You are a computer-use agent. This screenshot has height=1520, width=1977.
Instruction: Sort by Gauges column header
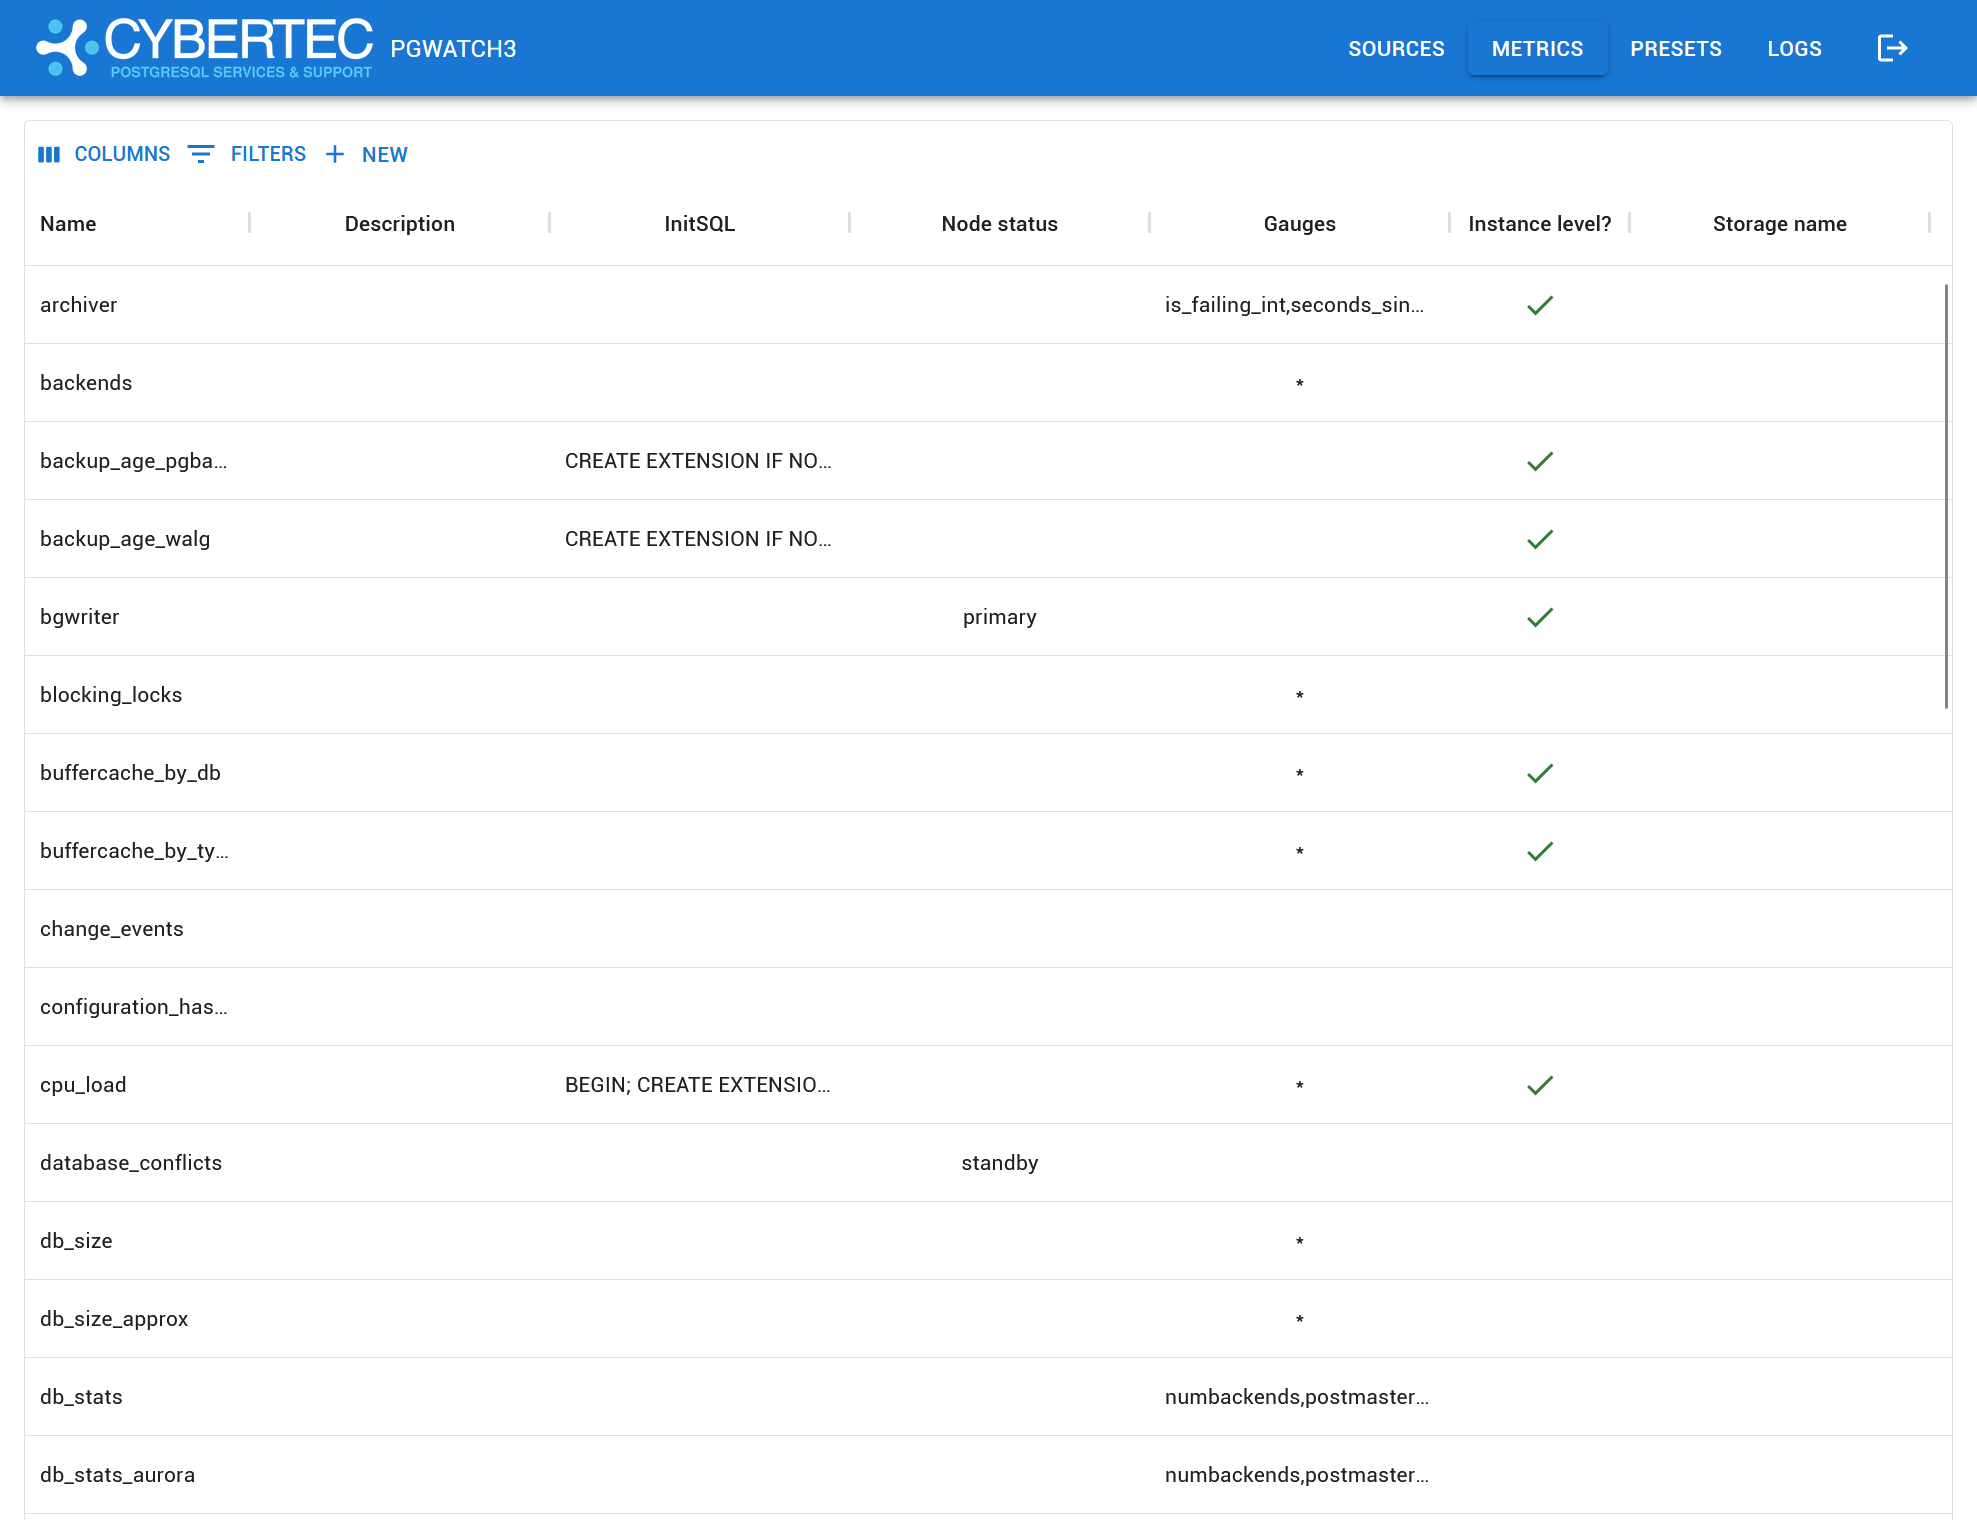1299,224
